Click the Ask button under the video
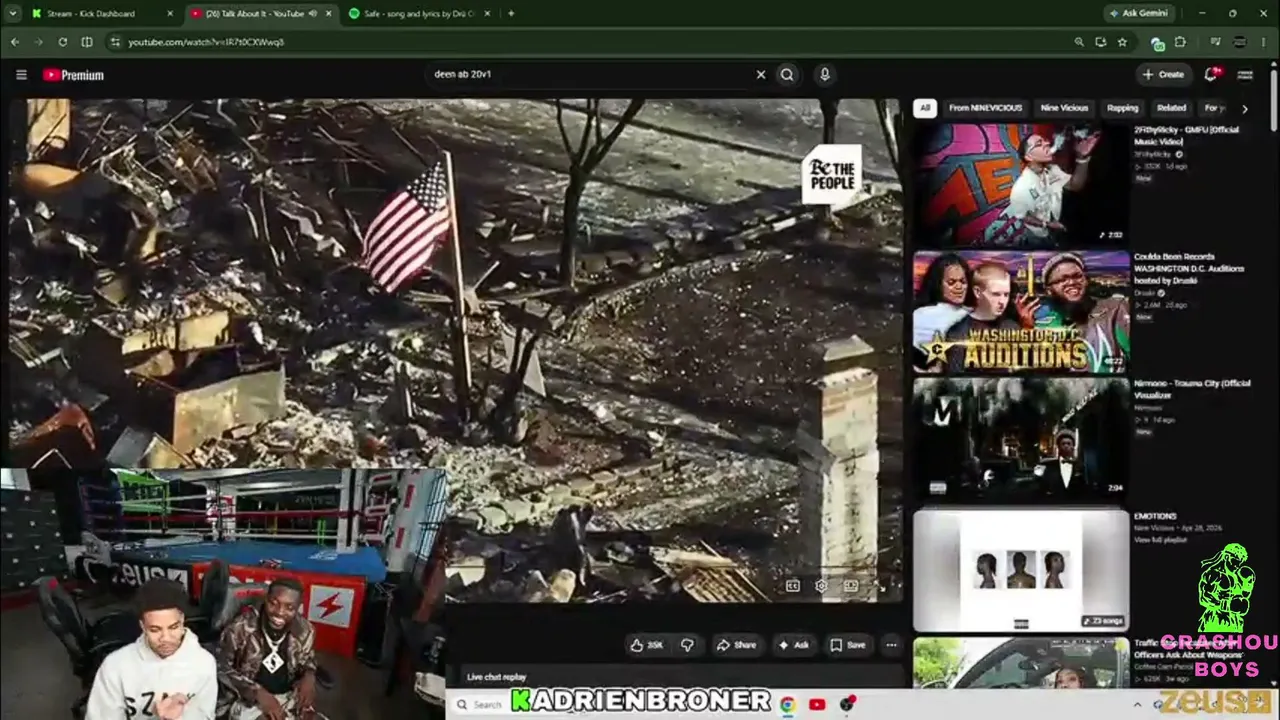 coord(793,645)
